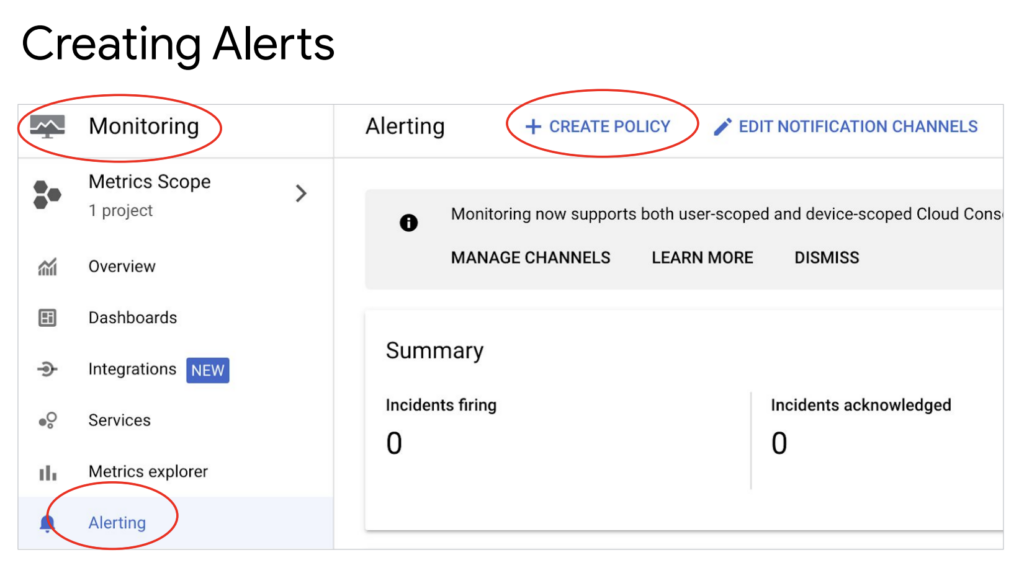Click the info icon in banner
Viewport: 1024px width, 568px height.
[x=409, y=223]
